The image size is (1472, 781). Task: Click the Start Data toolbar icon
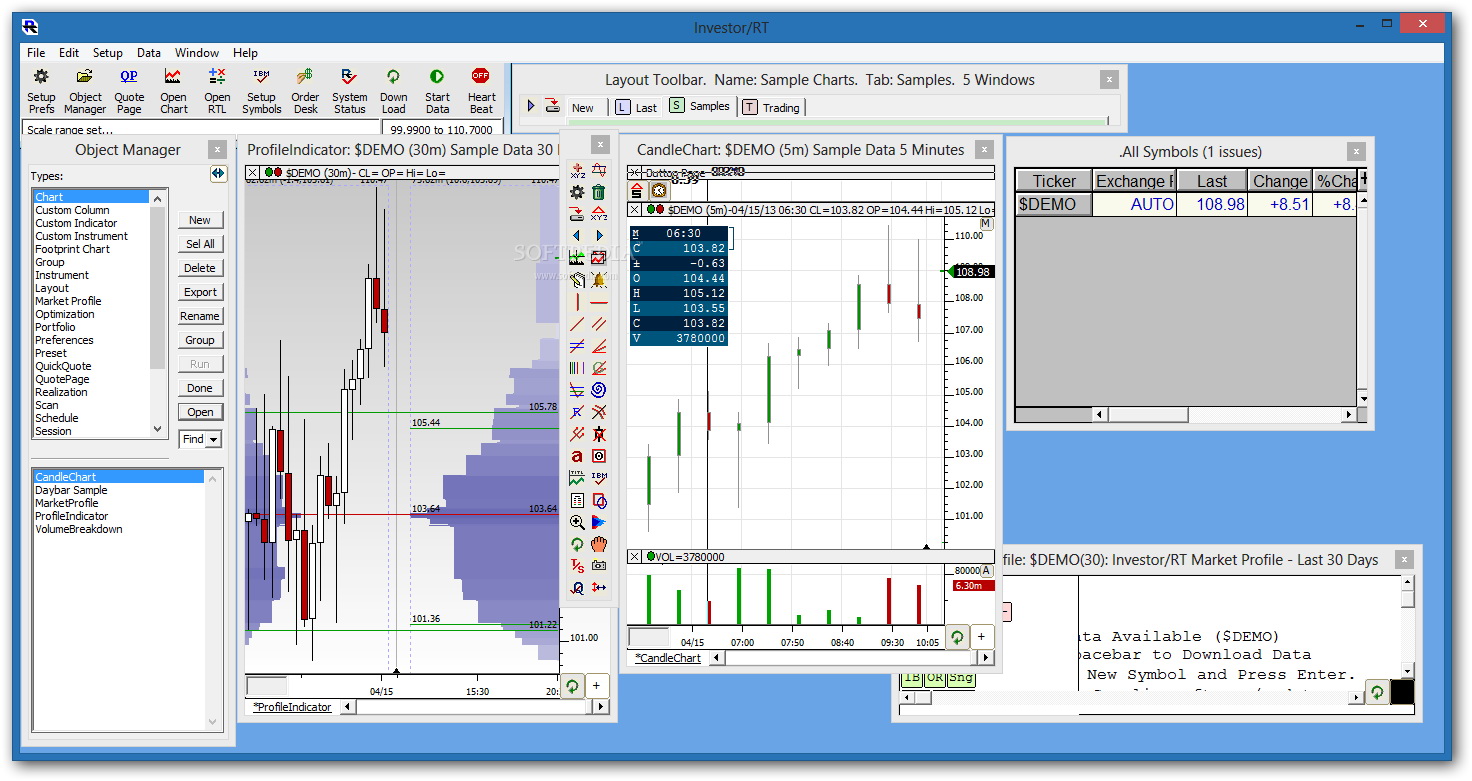(437, 90)
